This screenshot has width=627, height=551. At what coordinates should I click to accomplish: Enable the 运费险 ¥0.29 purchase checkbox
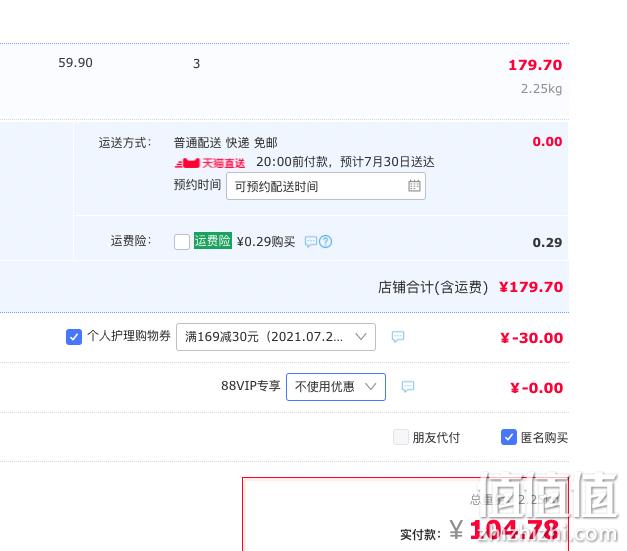tap(182, 242)
